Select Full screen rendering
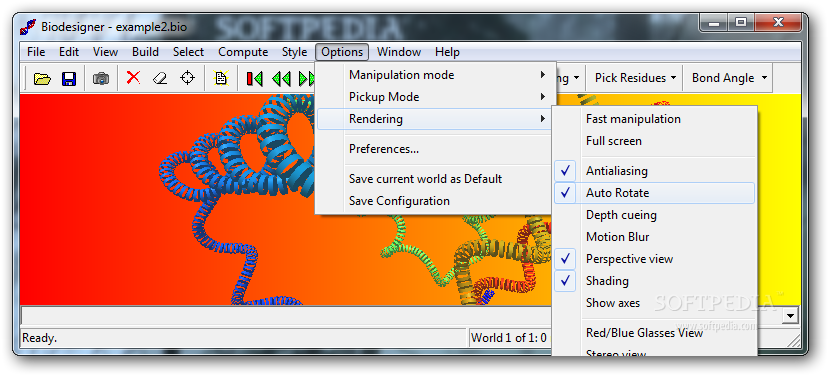 point(655,141)
